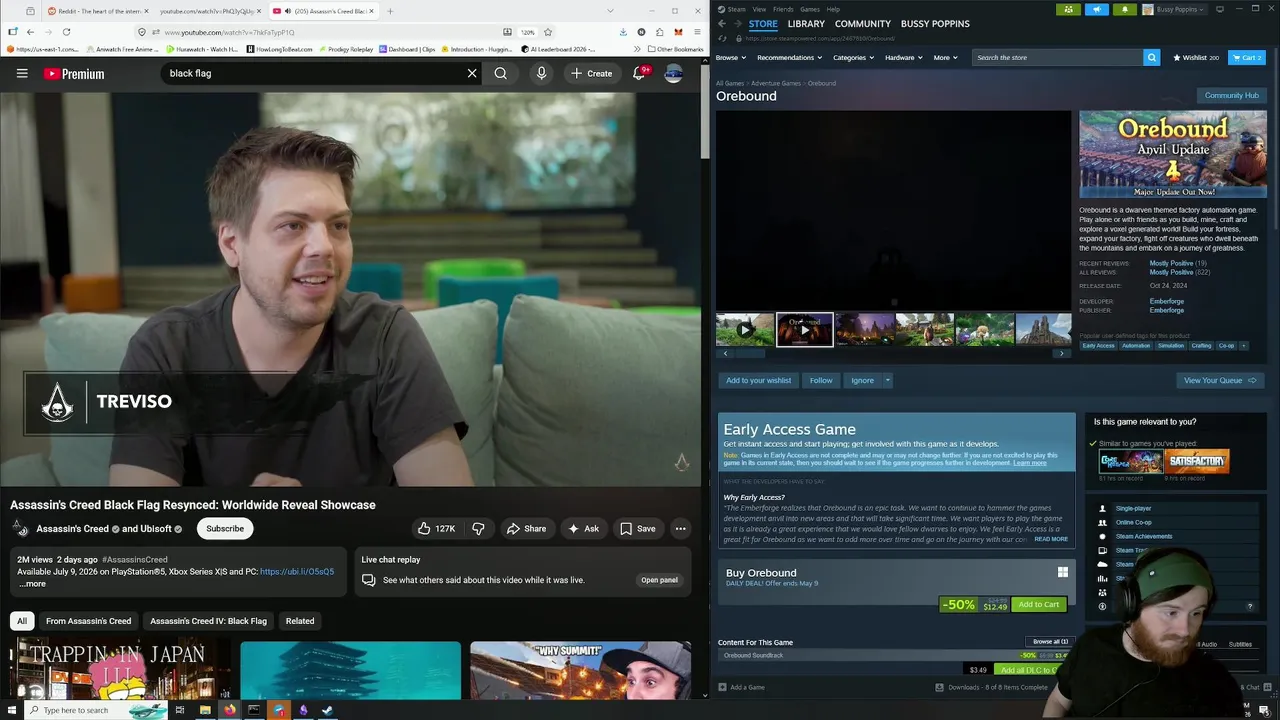Open Steam from the taskbar
1280x720 pixels.
tap(327, 710)
